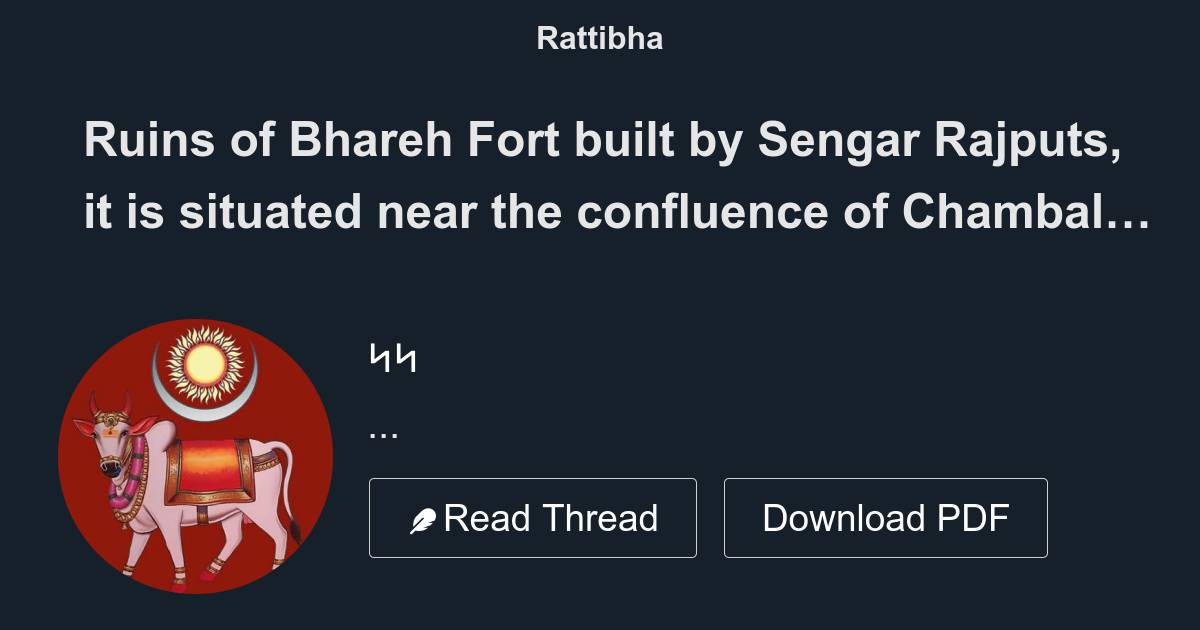
Task: Click Download PDF to save the thread
Action: (885, 517)
